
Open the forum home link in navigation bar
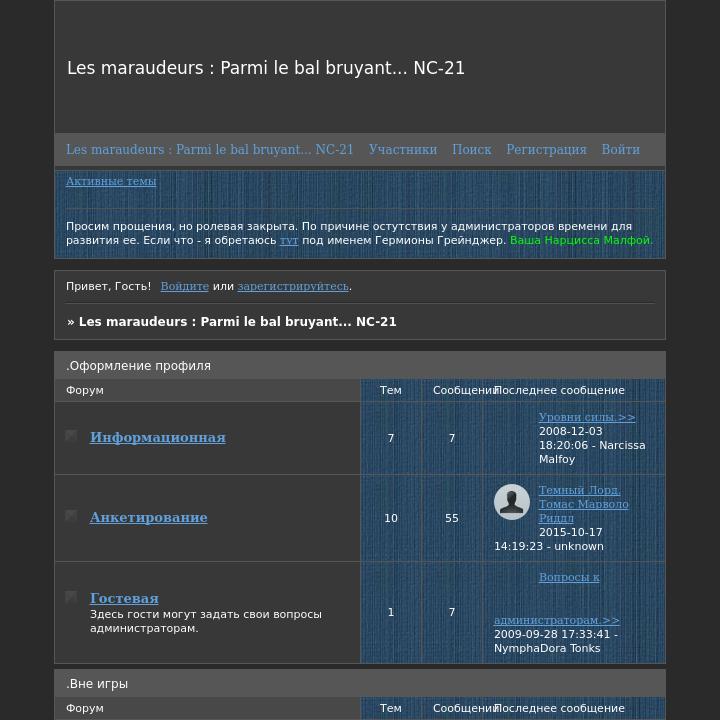tap(209, 149)
